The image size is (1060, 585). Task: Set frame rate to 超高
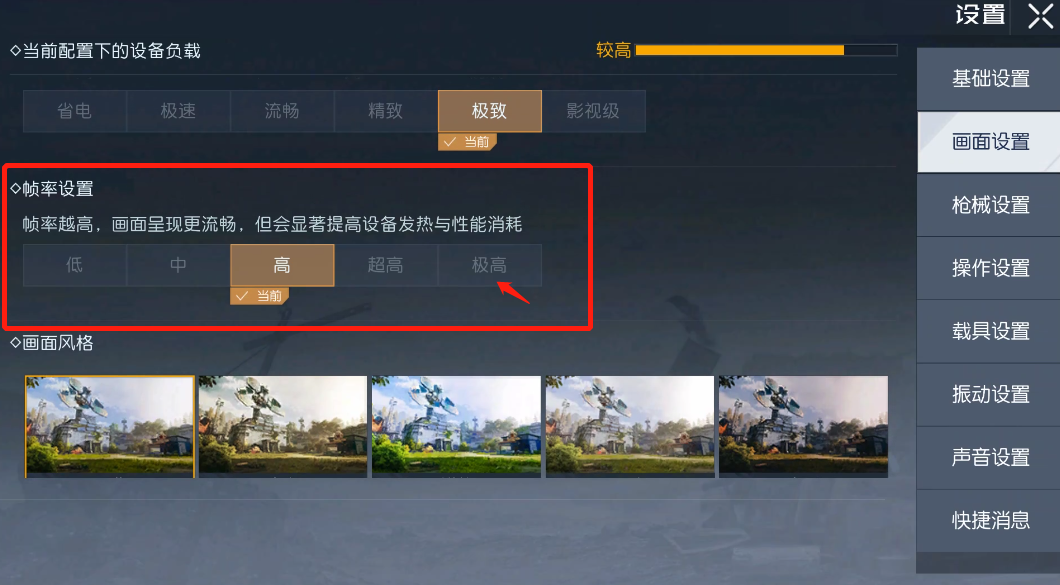pyautogui.click(x=385, y=265)
